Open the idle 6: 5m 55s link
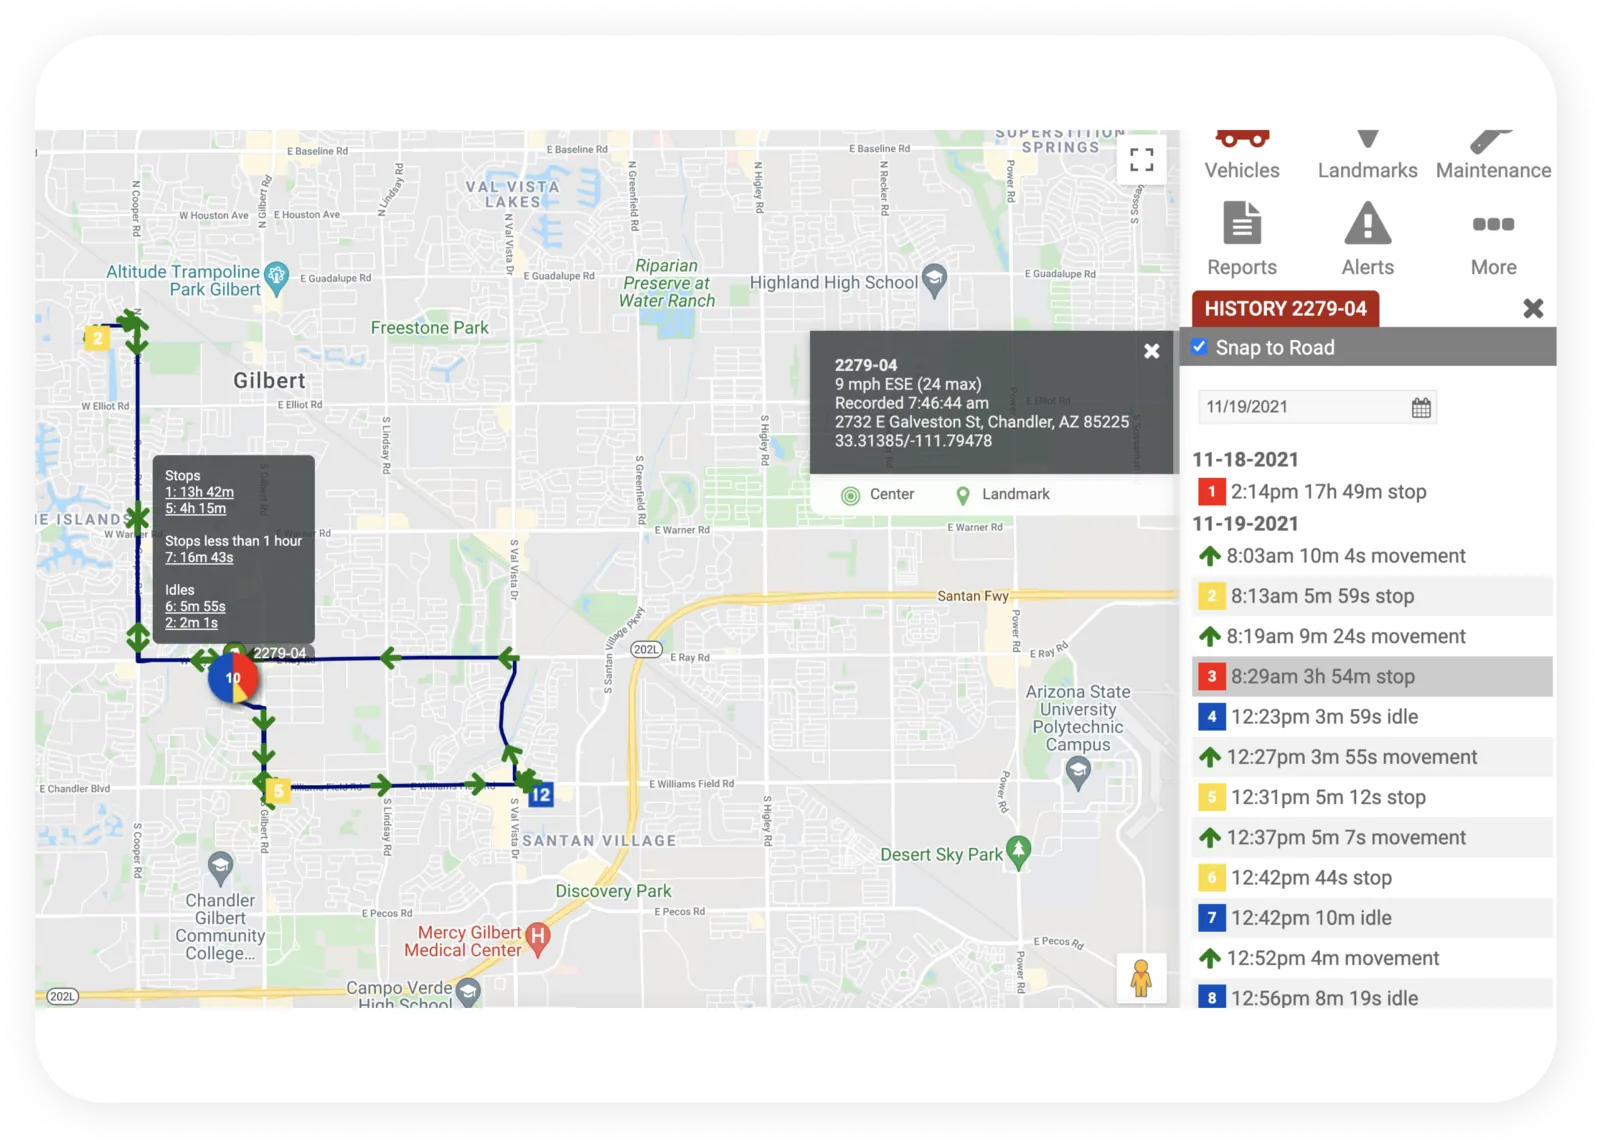This screenshot has width=1600, height=1146. (x=195, y=606)
